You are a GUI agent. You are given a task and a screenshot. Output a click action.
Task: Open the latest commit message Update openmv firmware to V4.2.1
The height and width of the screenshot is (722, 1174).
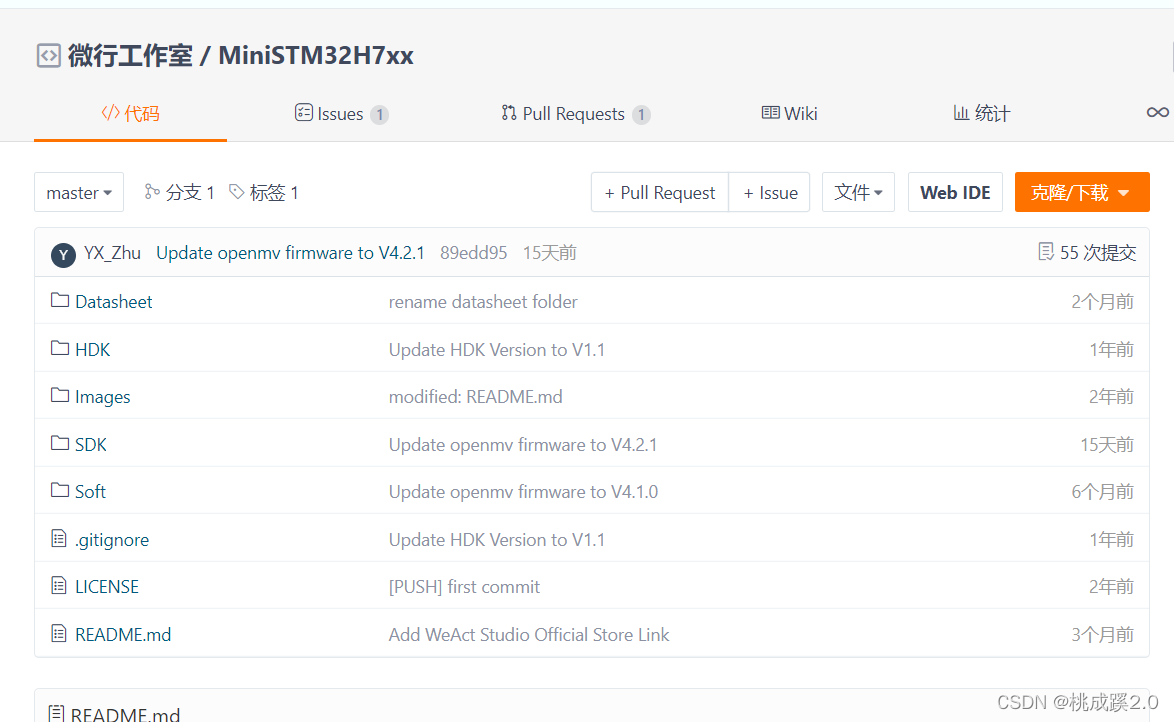tap(291, 253)
